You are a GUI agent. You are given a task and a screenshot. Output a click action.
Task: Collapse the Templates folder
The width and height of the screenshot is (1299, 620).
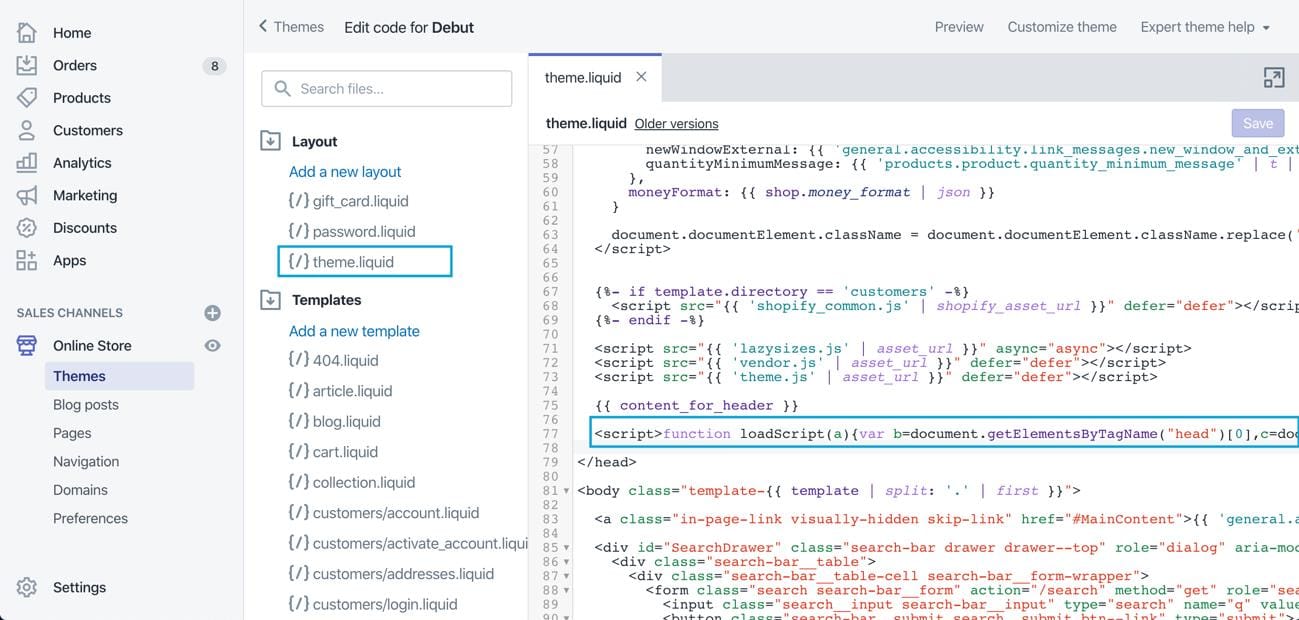pos(270,299)
